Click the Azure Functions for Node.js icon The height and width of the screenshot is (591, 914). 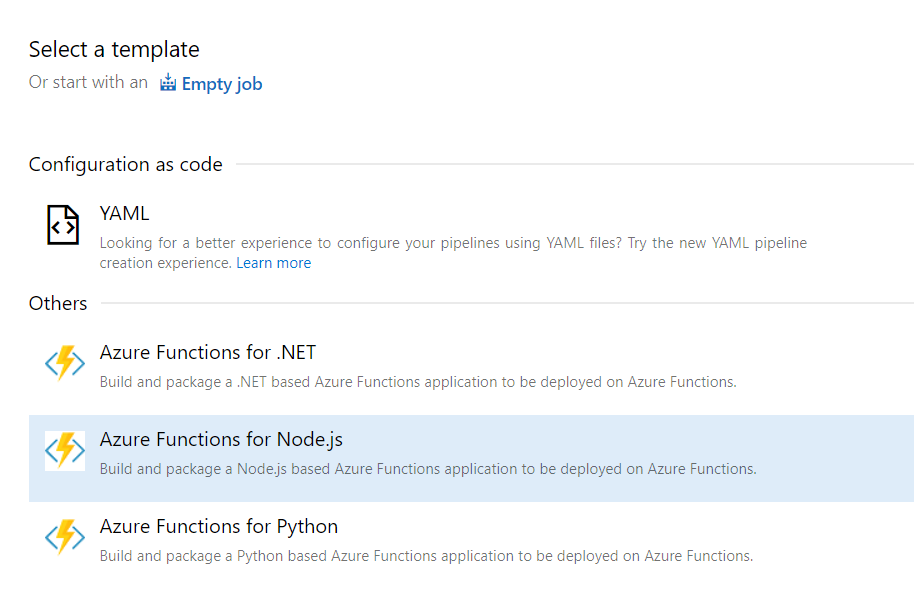(65, 451)
